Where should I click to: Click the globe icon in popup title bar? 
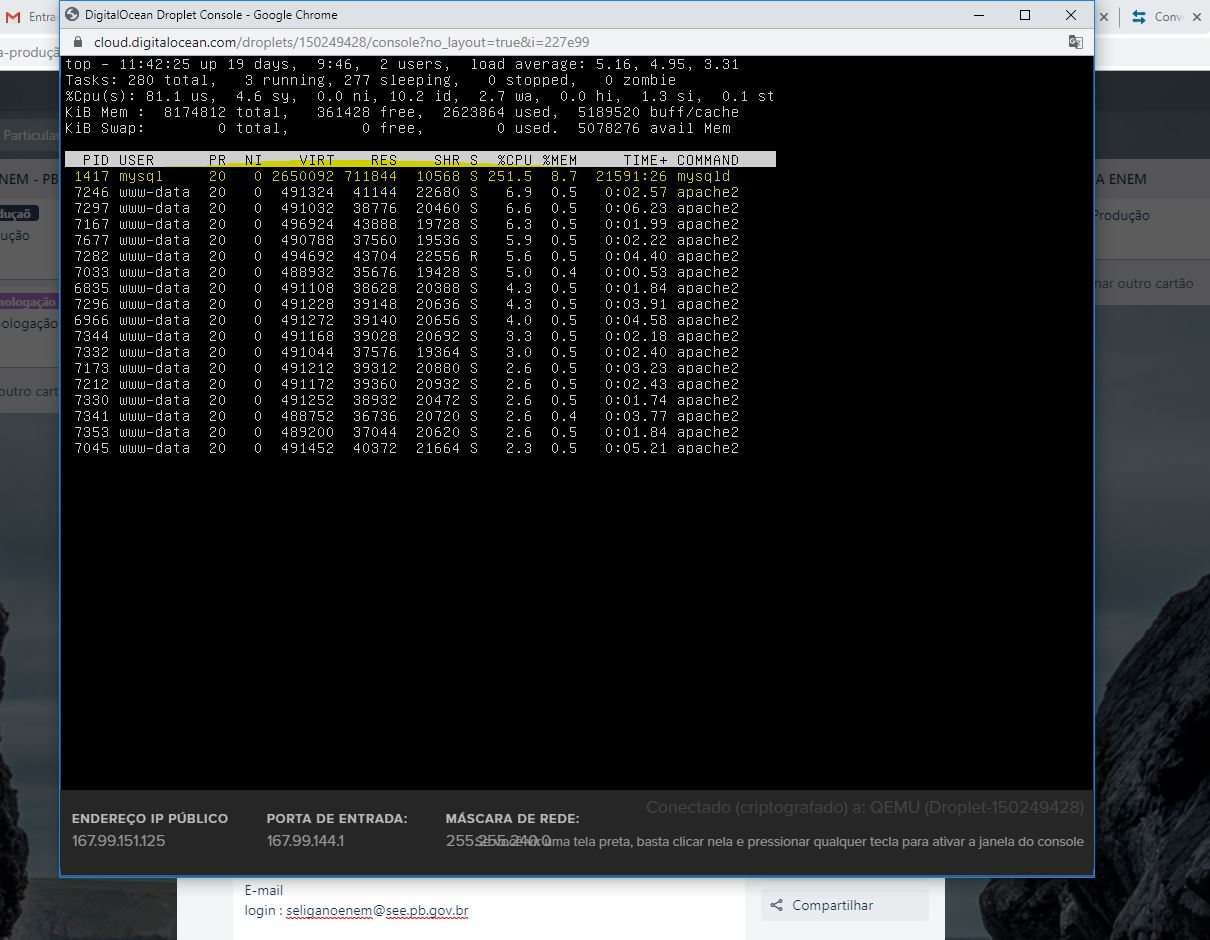72,15
